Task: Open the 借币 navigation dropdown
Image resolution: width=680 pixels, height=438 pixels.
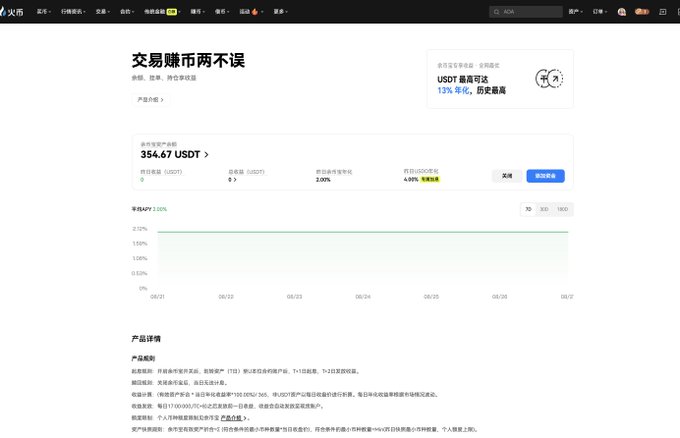Action: point(222,12)
